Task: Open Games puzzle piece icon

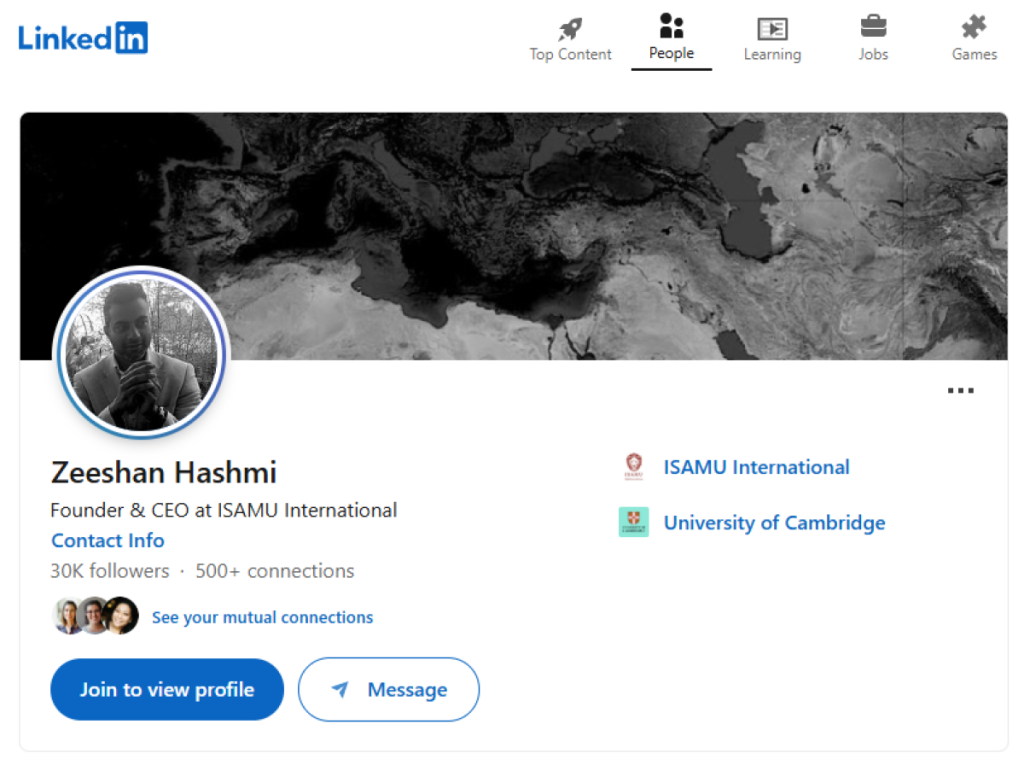Action: 974,27
